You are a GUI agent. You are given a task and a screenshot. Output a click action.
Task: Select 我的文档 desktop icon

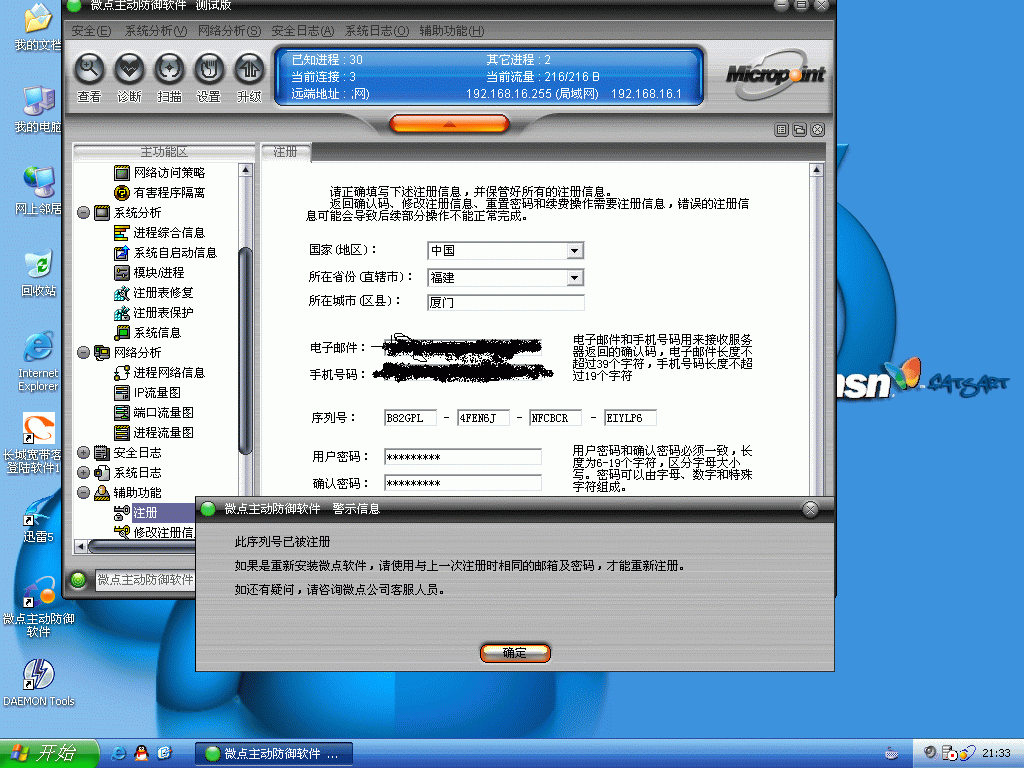click(x=38, y=27)
